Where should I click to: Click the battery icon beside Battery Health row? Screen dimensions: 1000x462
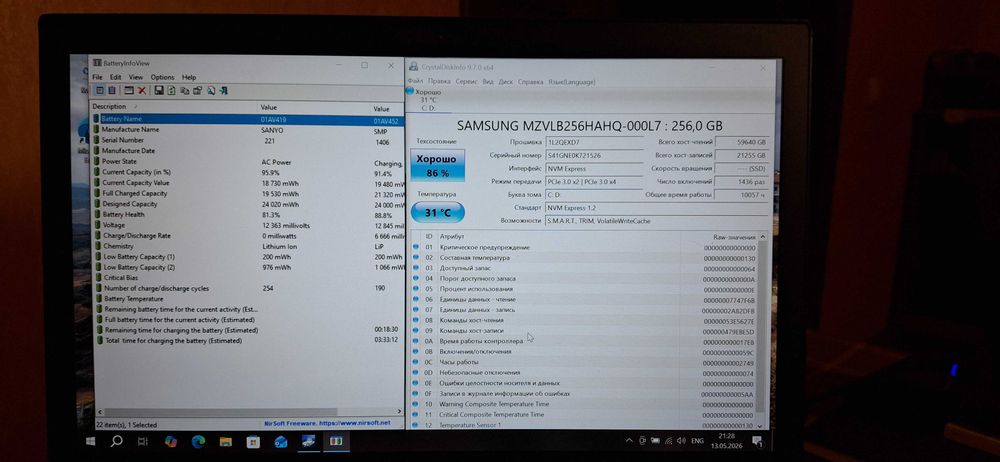pos(98,214)
